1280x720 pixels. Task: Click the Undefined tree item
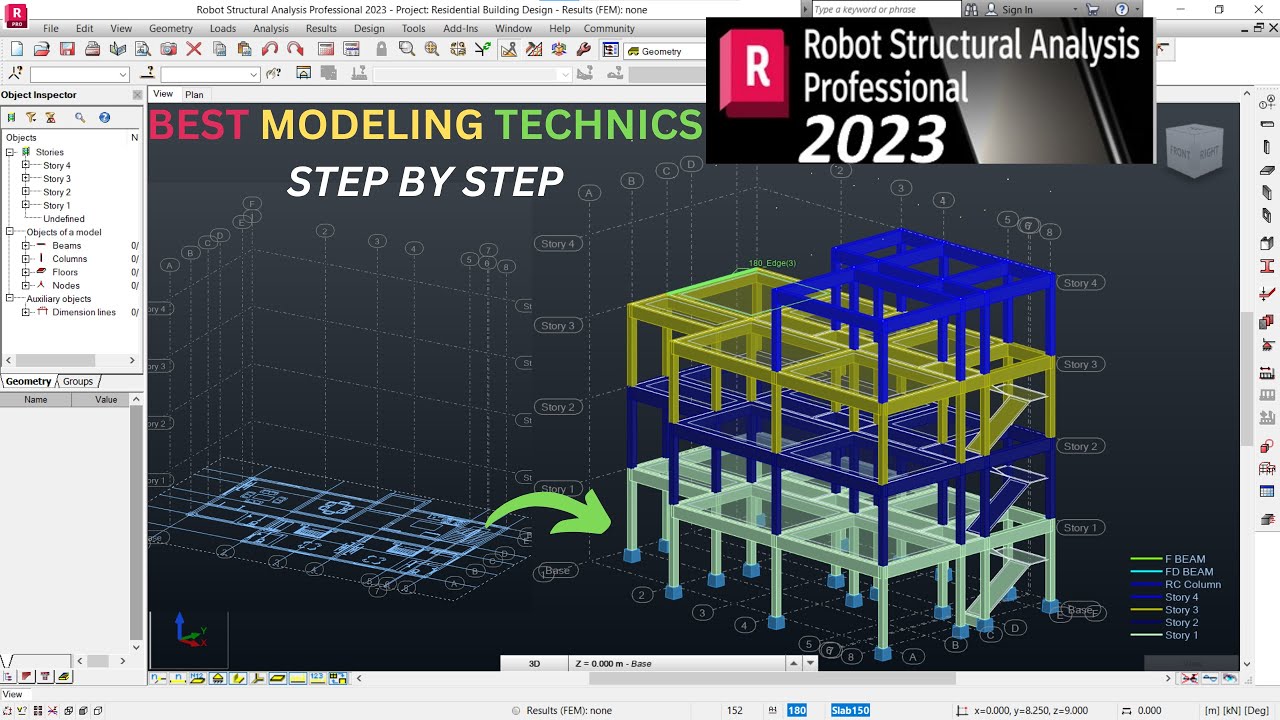pos(64,218)
